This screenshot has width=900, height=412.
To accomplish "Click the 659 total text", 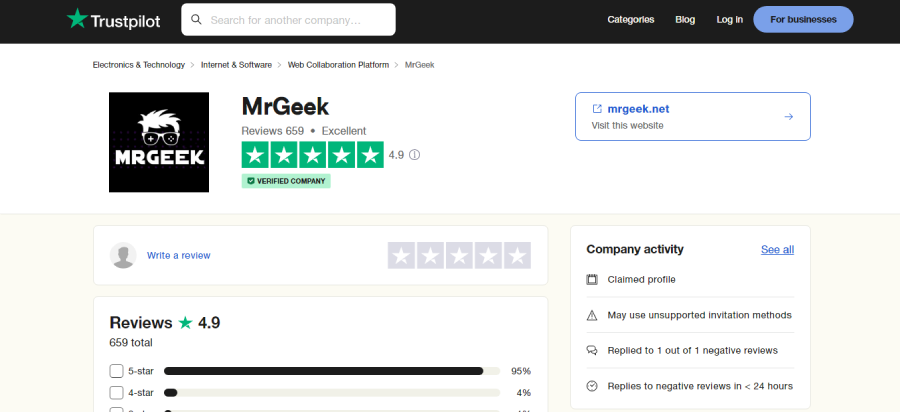I will click(131, 343).
